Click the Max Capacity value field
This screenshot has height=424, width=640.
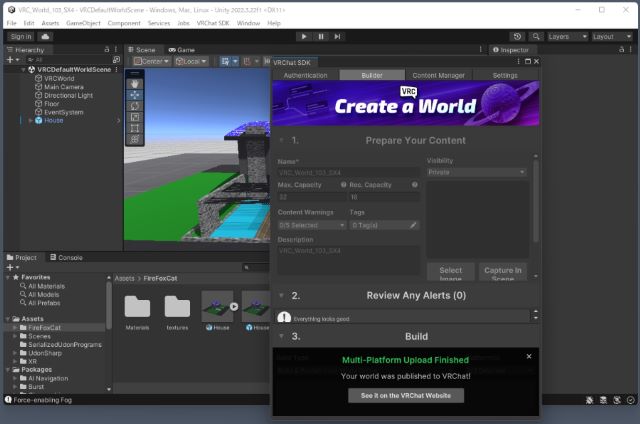(312, 197)
